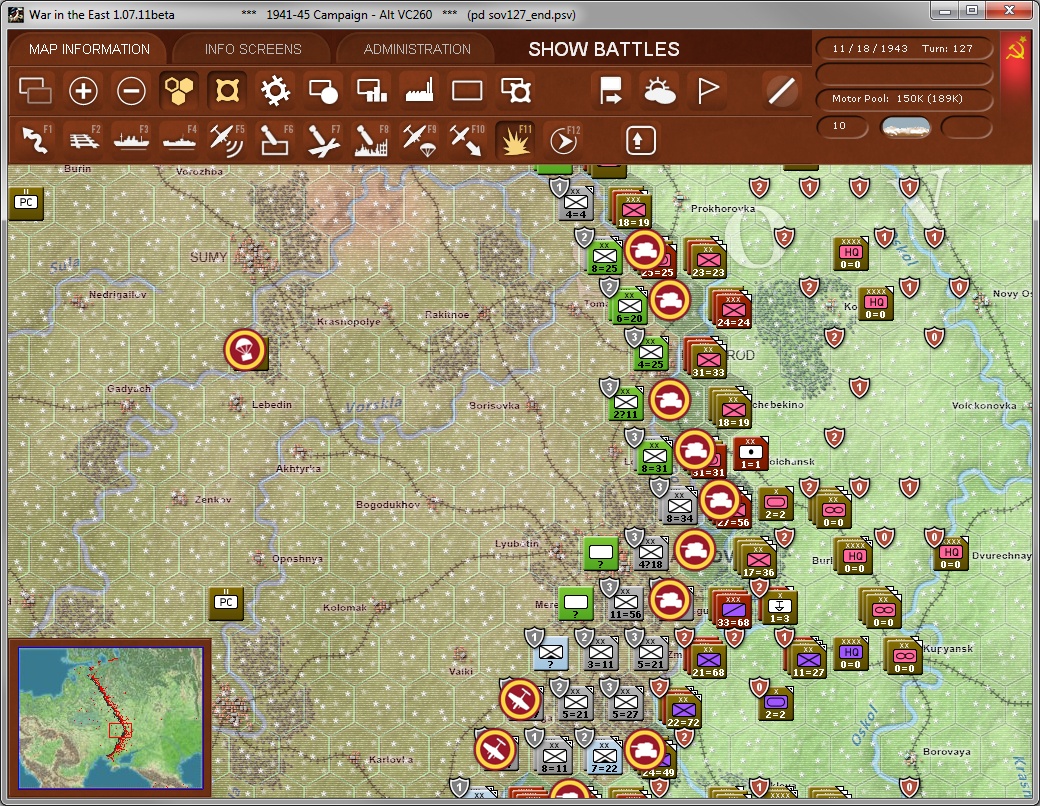This screenshot has width=1040, height=806.
Task: Toggle the weather display icon
Action: pos(659,90)
